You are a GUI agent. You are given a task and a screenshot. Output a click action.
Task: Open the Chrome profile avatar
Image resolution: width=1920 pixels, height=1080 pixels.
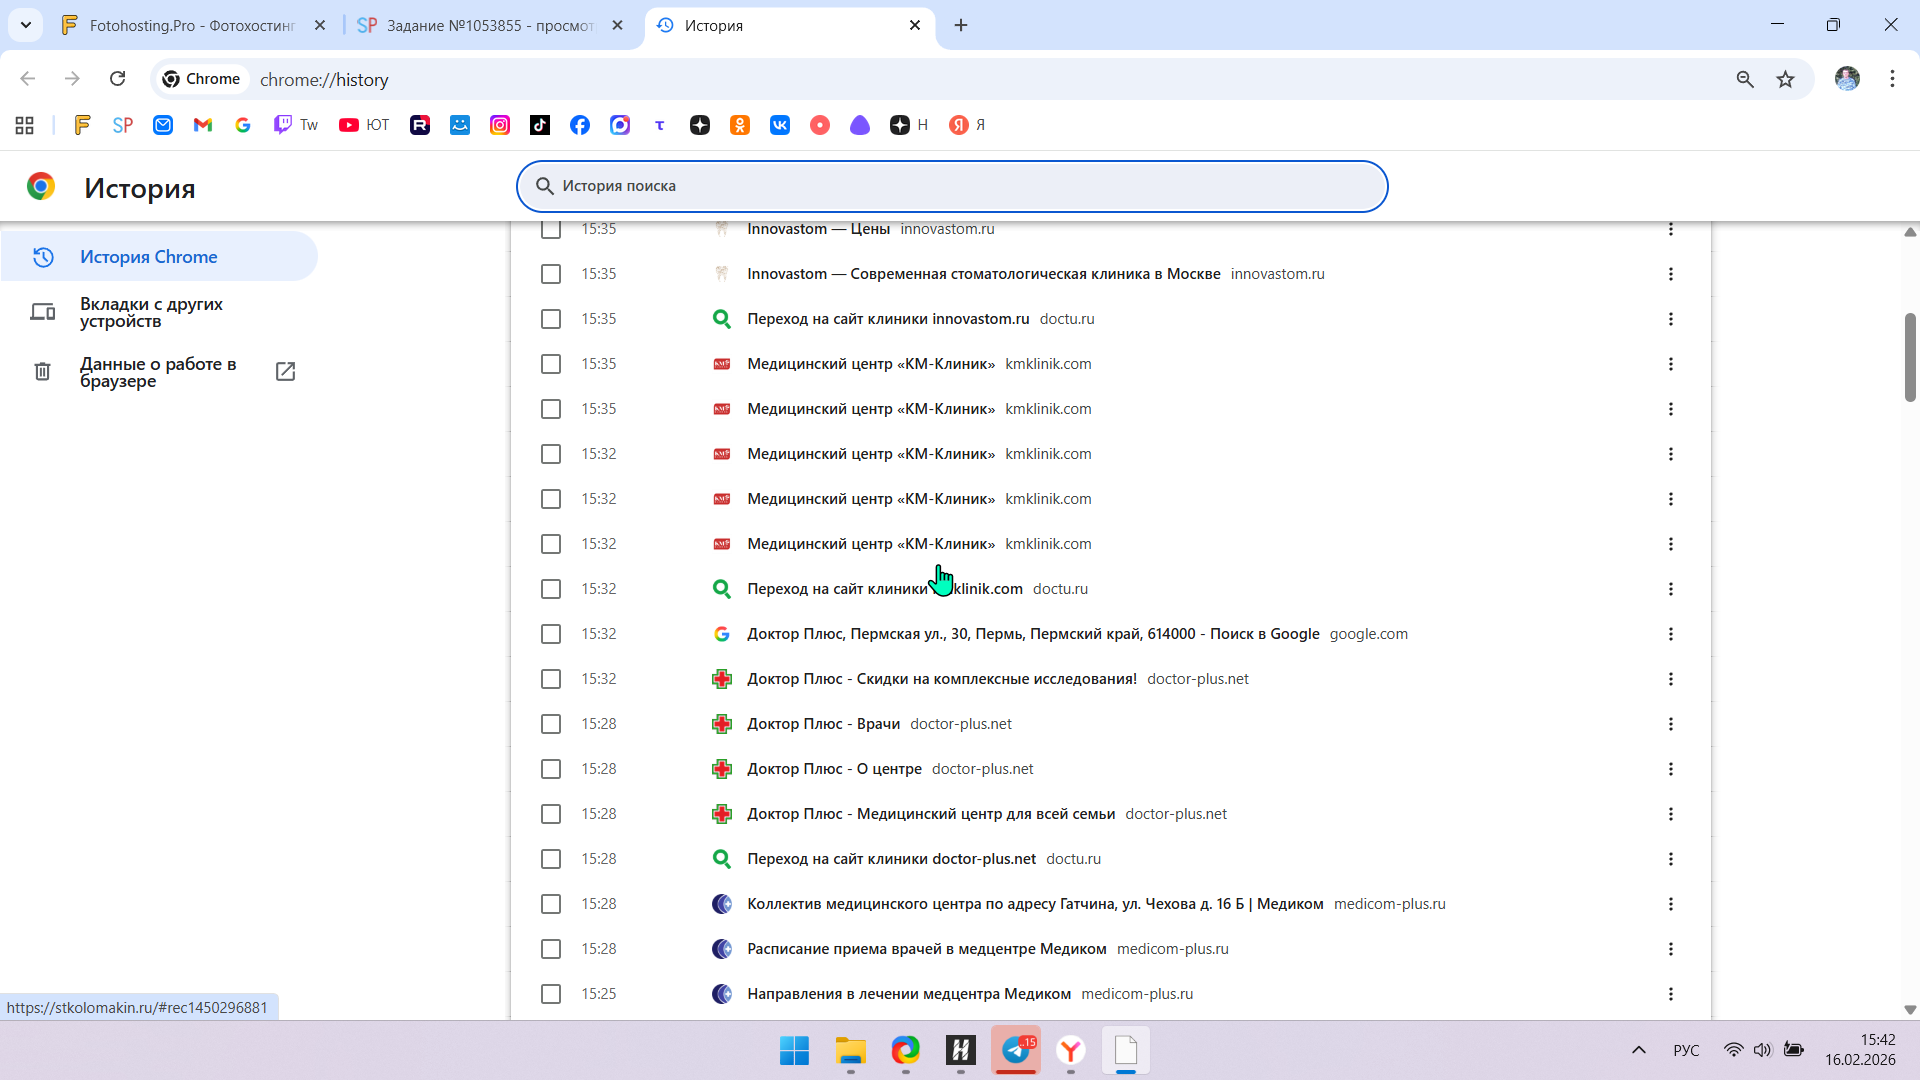(x=1847, y=79)
